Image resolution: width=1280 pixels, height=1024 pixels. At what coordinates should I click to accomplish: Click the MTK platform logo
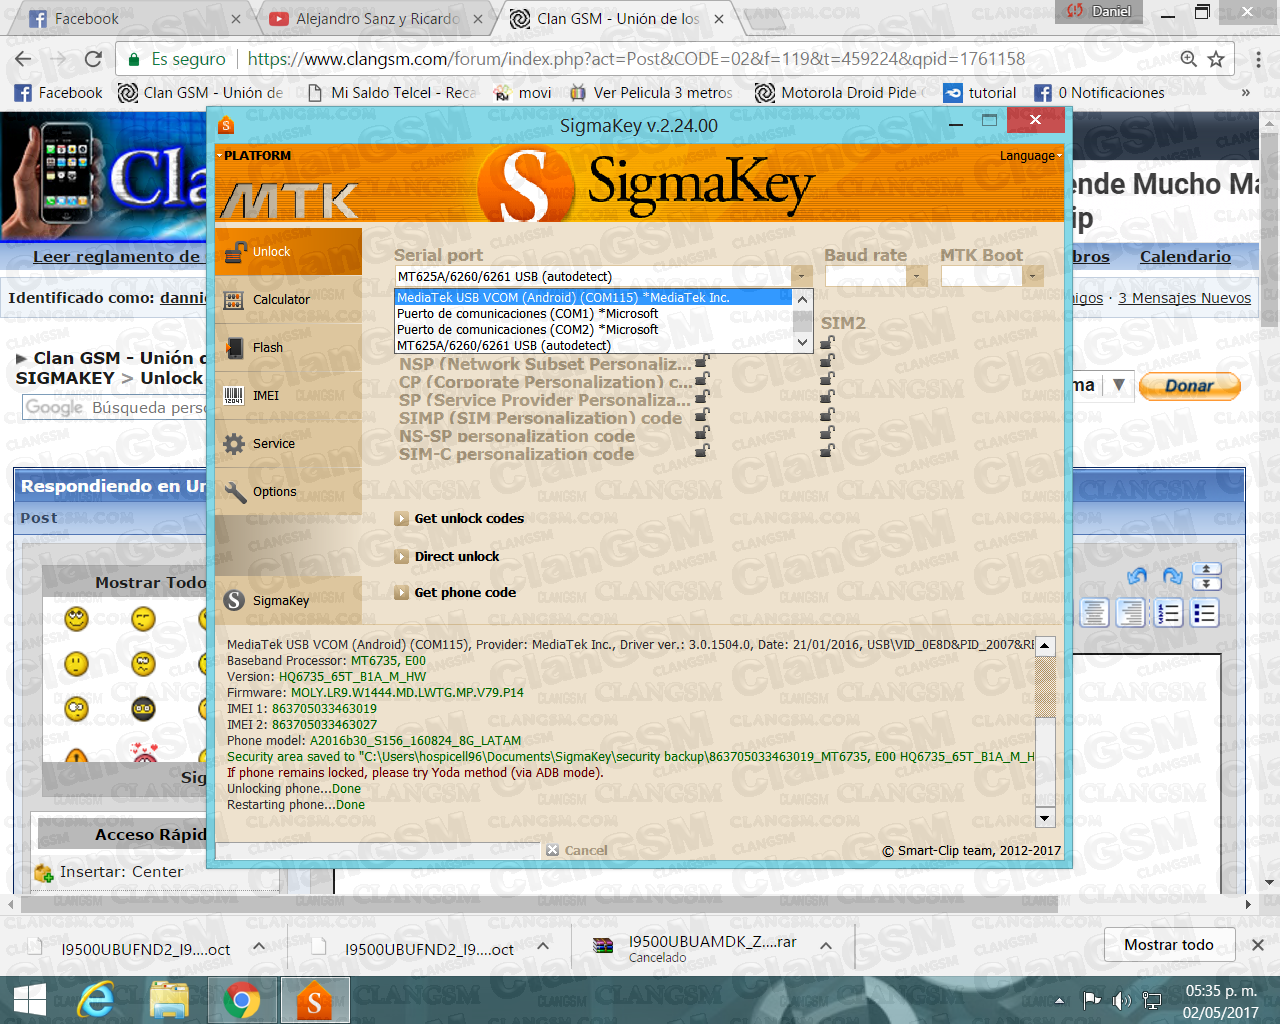click(289, 200)
